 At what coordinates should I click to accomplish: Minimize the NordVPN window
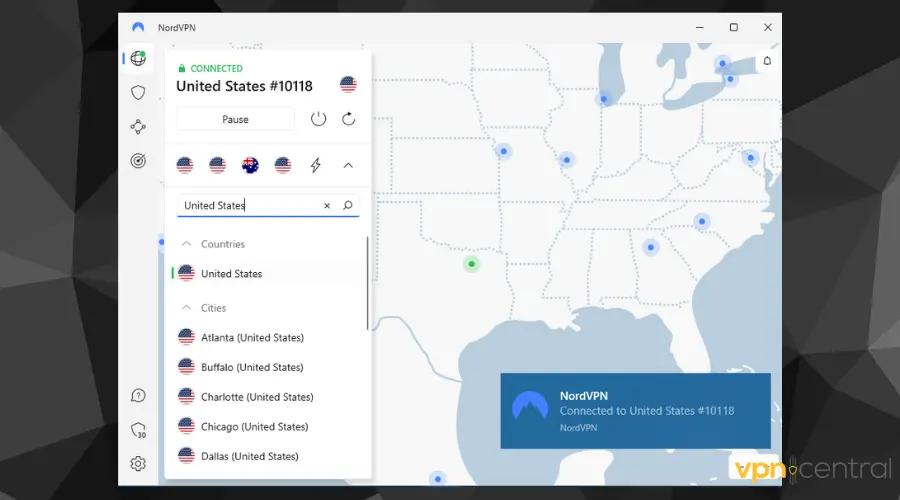click(x=699, y=27)
